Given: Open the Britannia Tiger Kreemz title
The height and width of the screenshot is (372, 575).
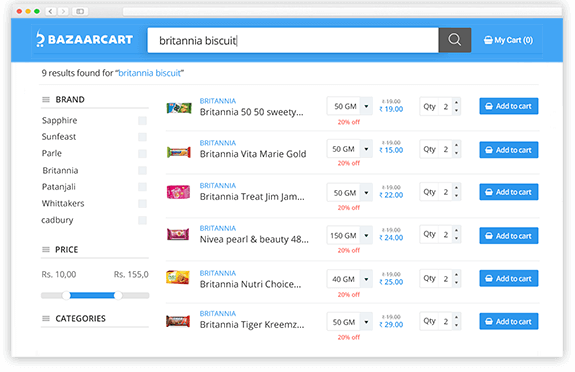Looking at the screenshot, I should [252, 325].
